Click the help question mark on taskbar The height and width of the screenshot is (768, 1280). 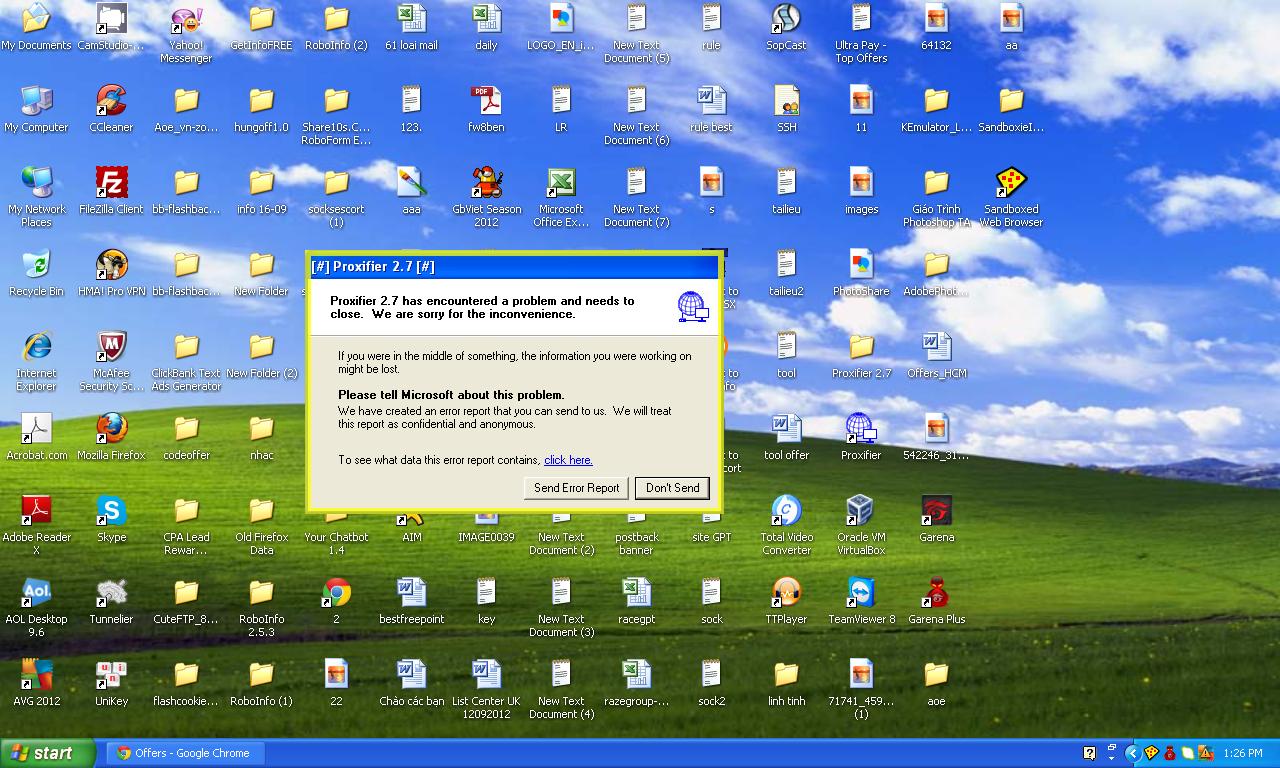pos(1089,753)
